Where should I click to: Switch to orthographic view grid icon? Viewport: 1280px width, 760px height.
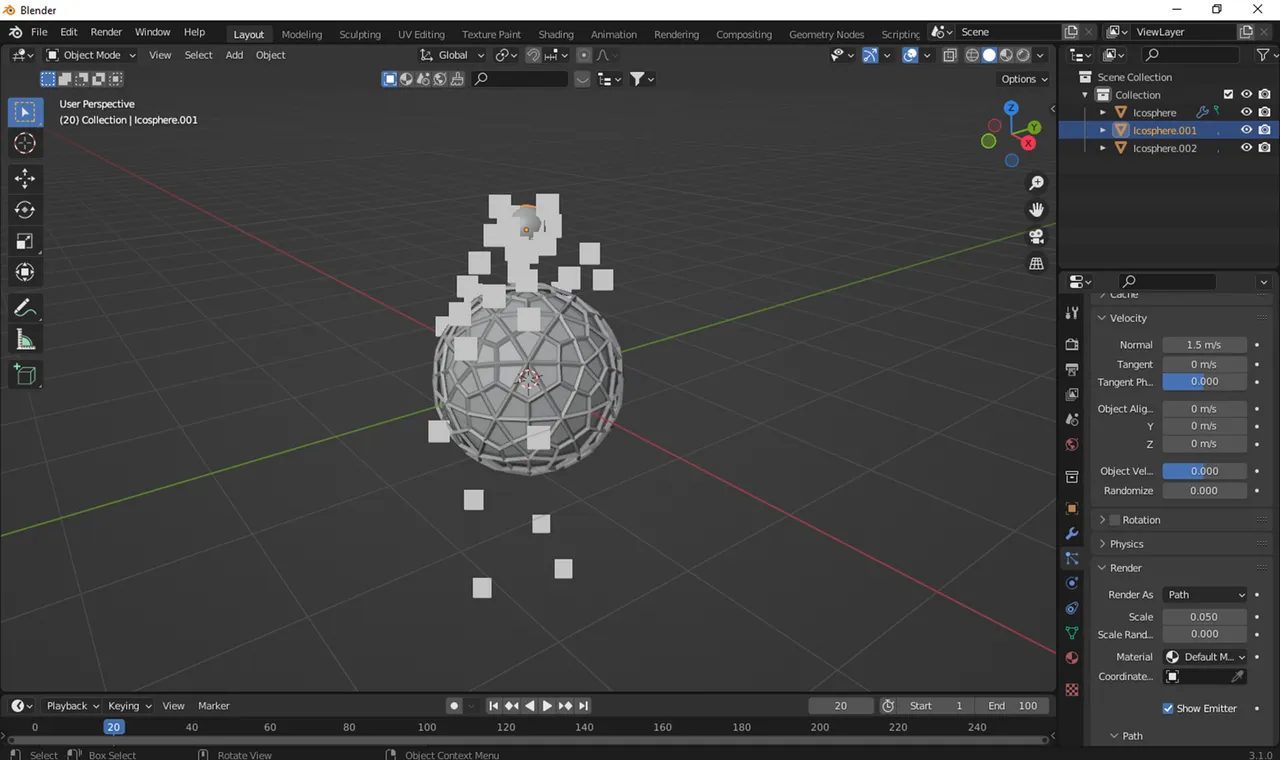[x=1037, y=264]
